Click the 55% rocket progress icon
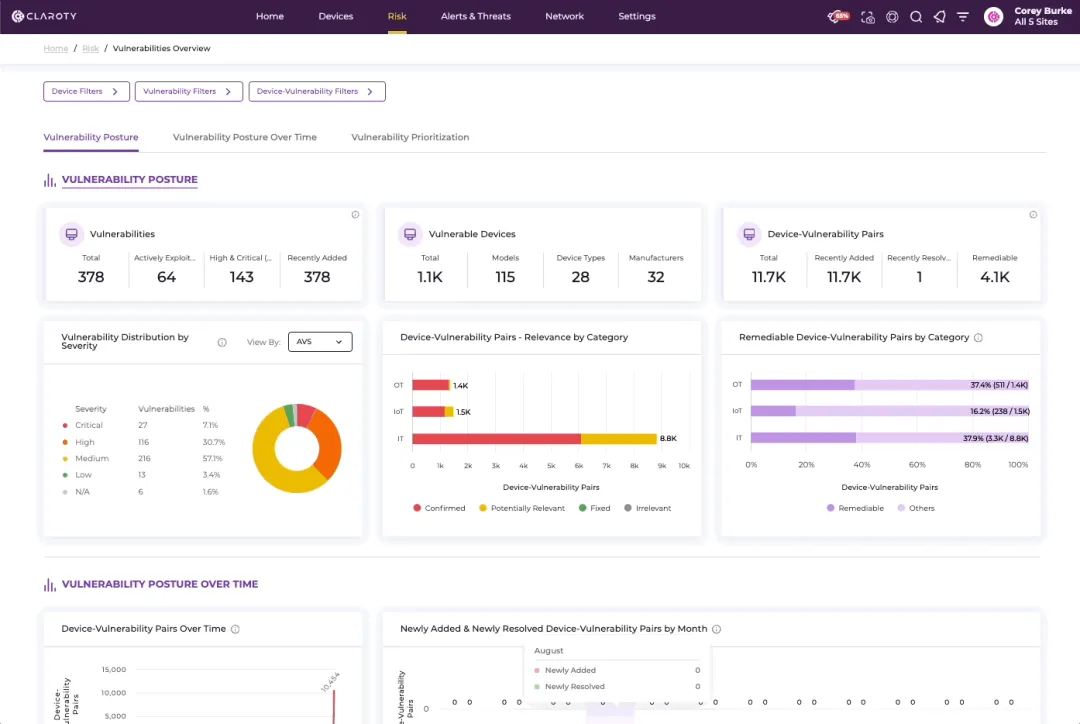The image size is (1080, 724). (838, 17)
